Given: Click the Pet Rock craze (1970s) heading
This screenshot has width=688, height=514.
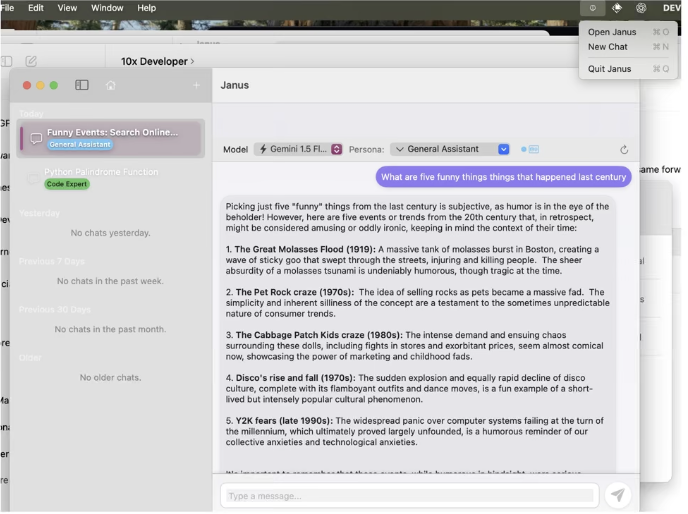Looking at the screenshot, I should [x=295, y=292].
